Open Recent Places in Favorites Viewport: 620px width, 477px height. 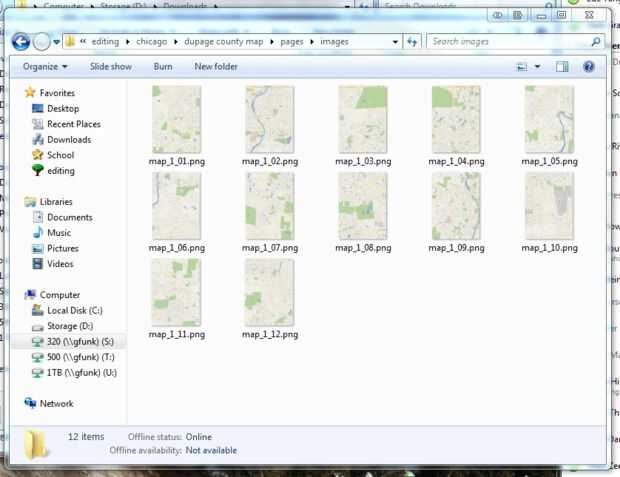(66, 124)
